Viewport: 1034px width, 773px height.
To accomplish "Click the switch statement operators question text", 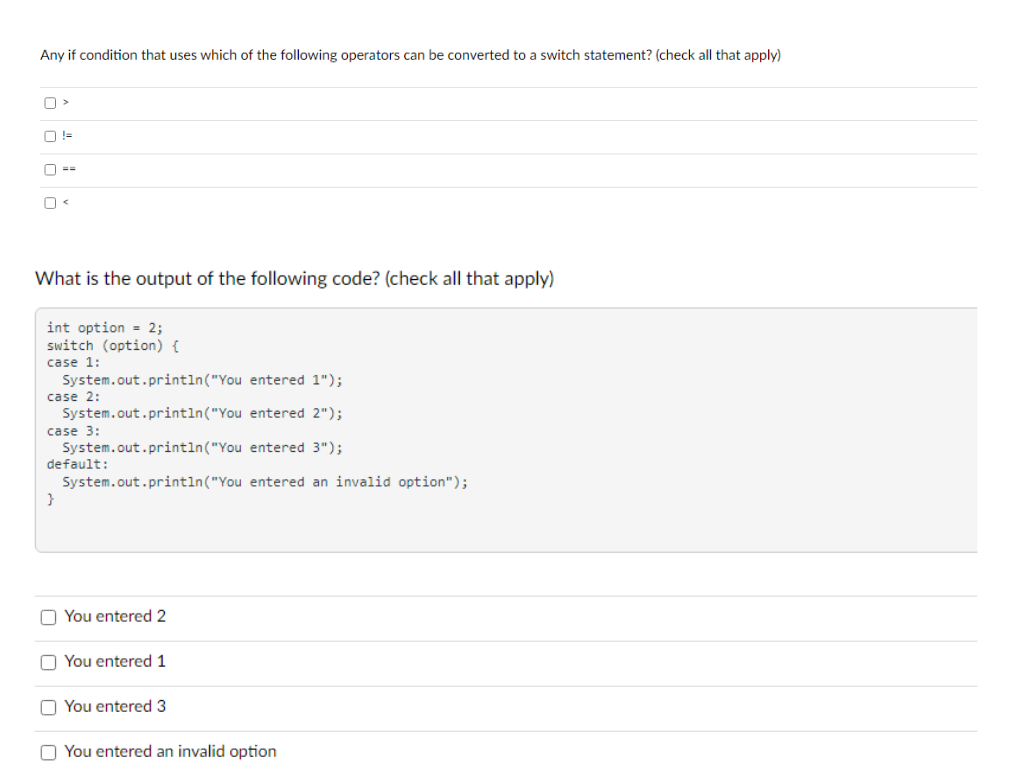I will (410, 55).
